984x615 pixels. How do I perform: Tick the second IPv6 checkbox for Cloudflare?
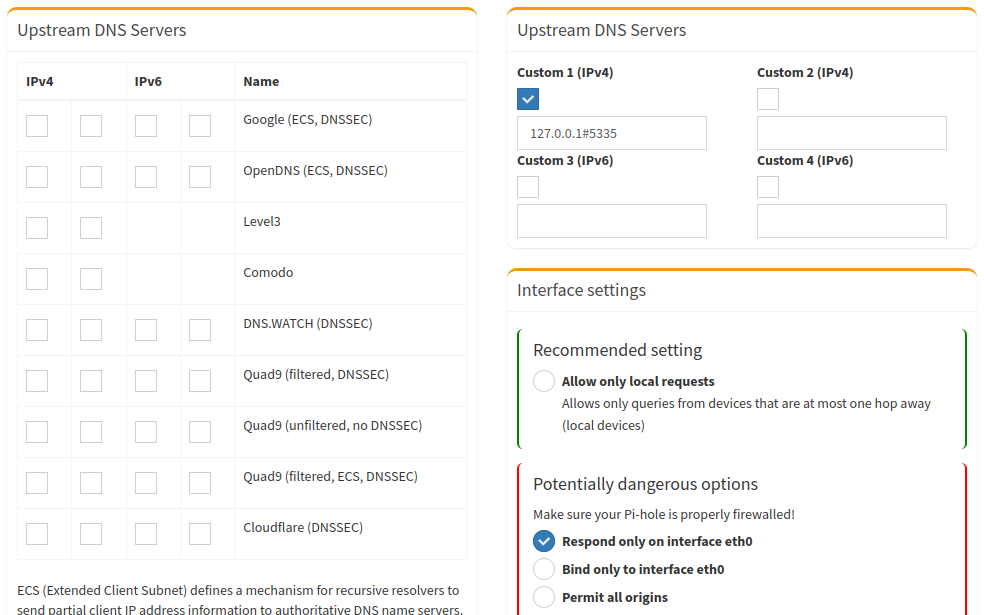[200, 533]
